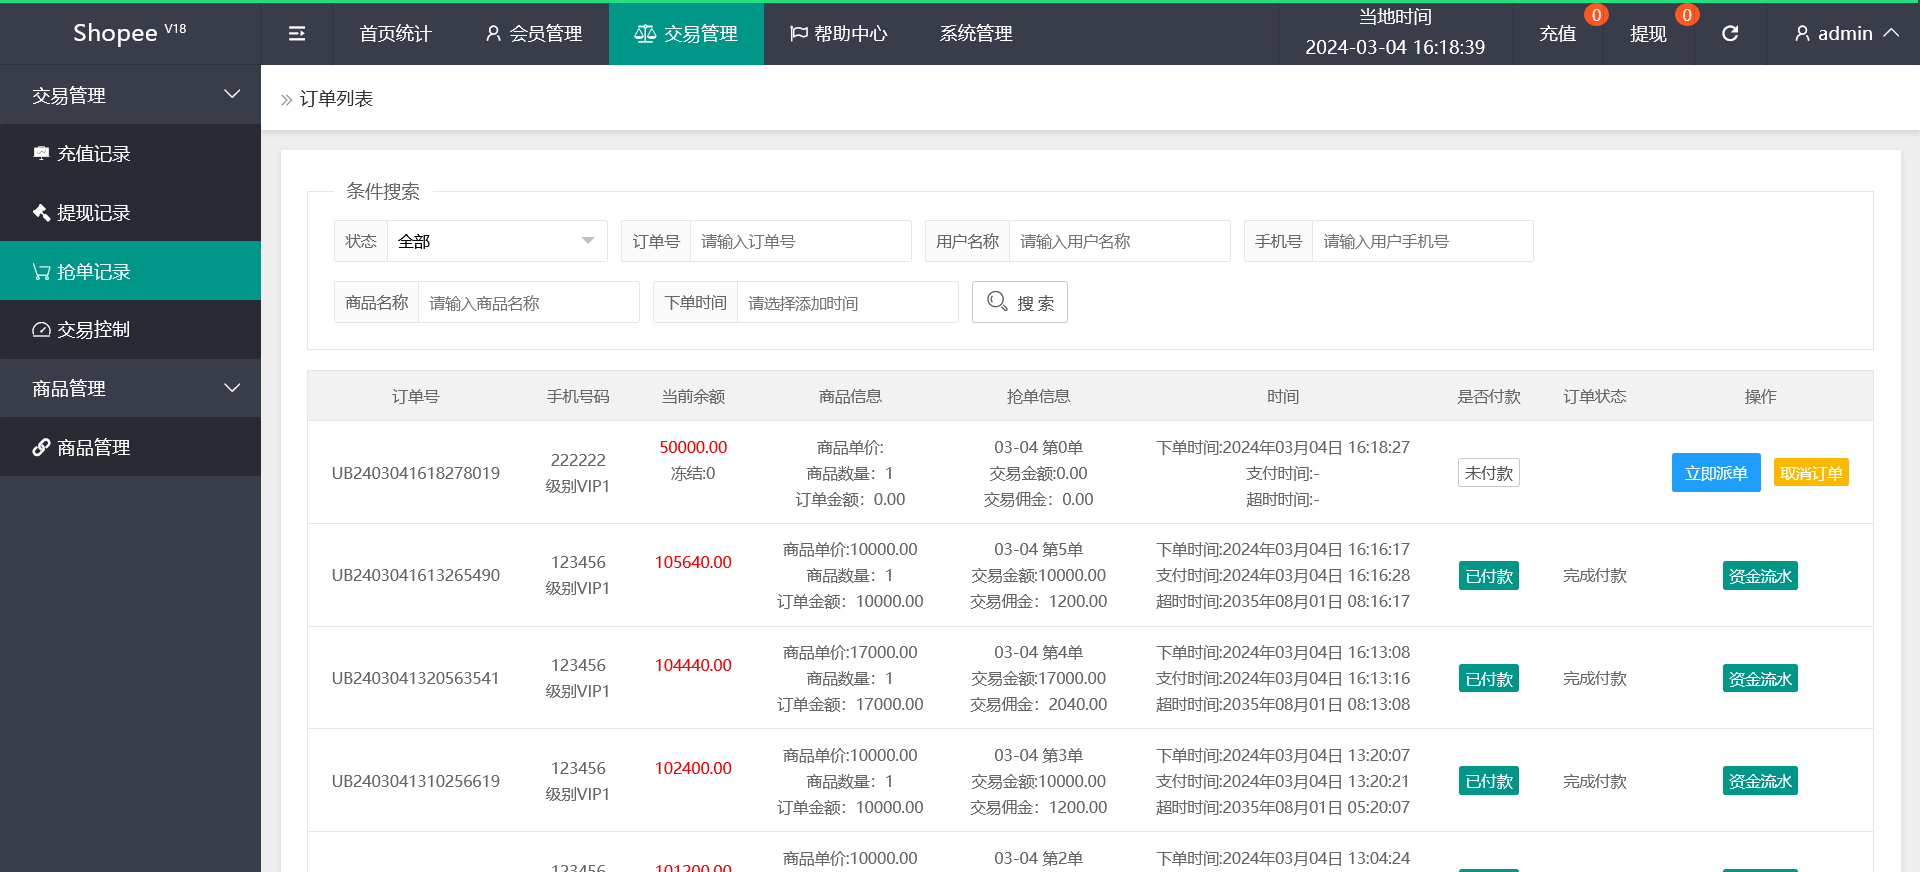The image size is (1920, 872).
Task: Click the blue 立即派单 button
Action: [1715, 473]
